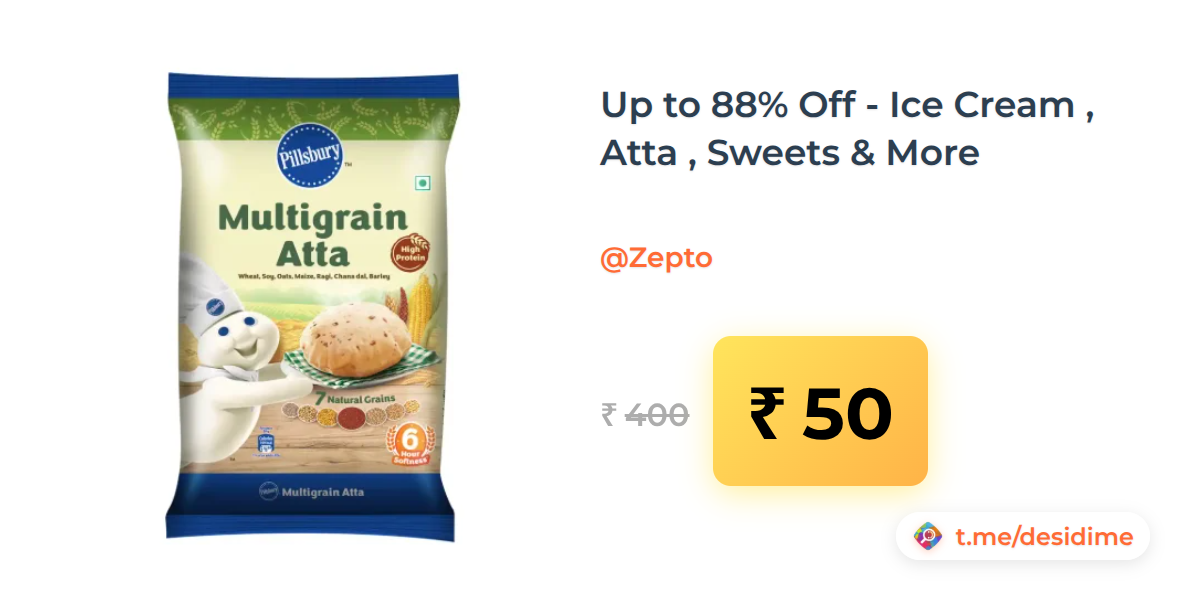The image size is (1200, 600).
Task: Click the green vegetarian mark icon
Action: tap(423, 183)
